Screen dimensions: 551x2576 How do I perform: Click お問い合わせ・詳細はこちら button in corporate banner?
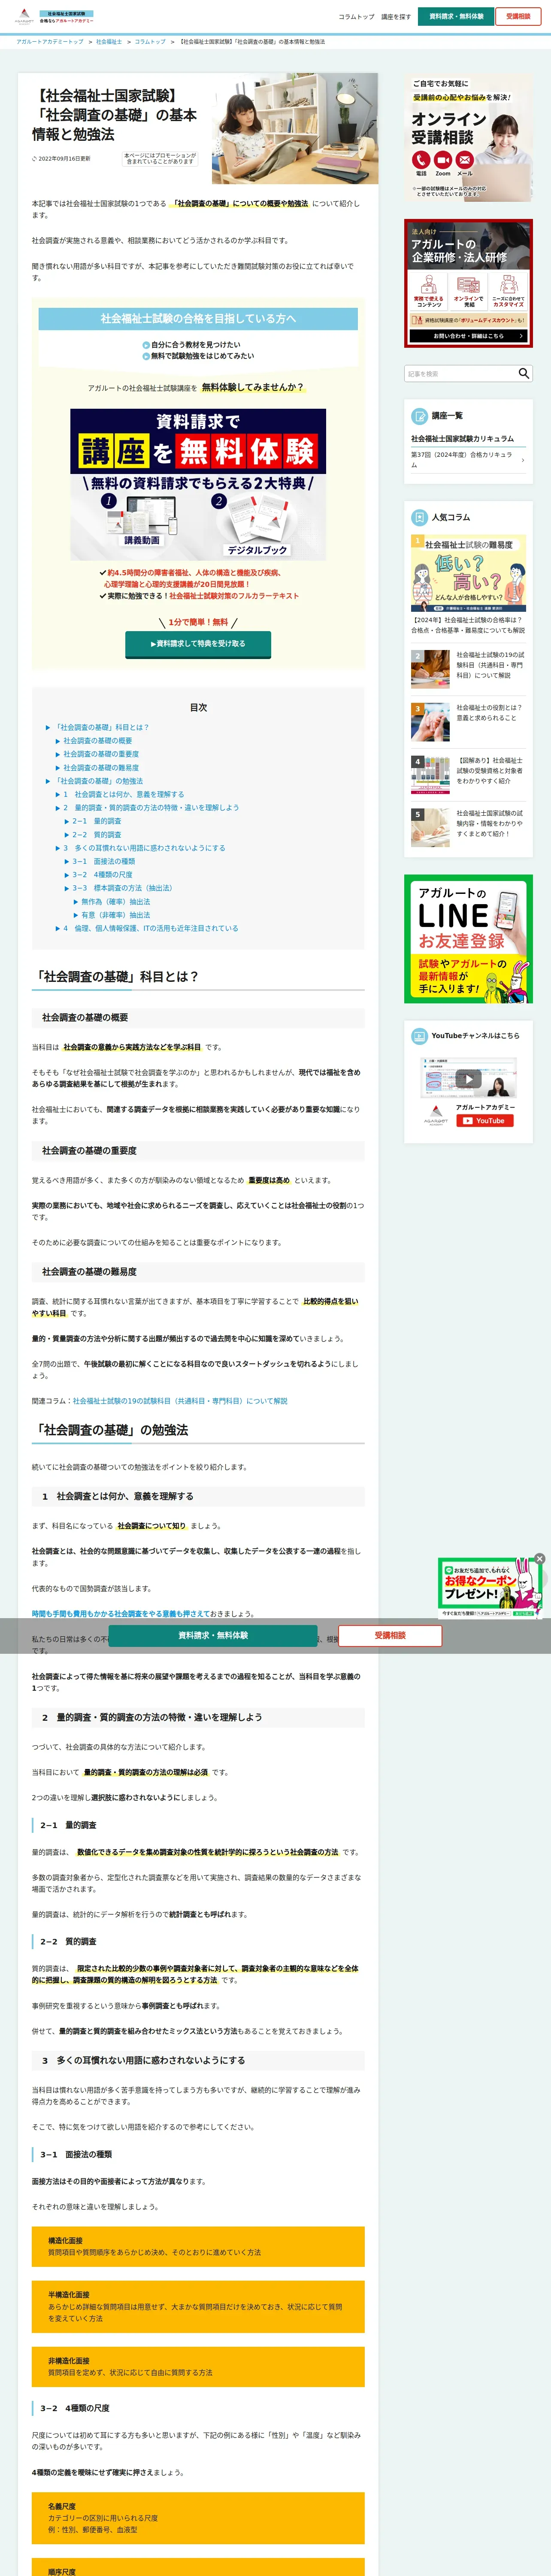[468, 336]
